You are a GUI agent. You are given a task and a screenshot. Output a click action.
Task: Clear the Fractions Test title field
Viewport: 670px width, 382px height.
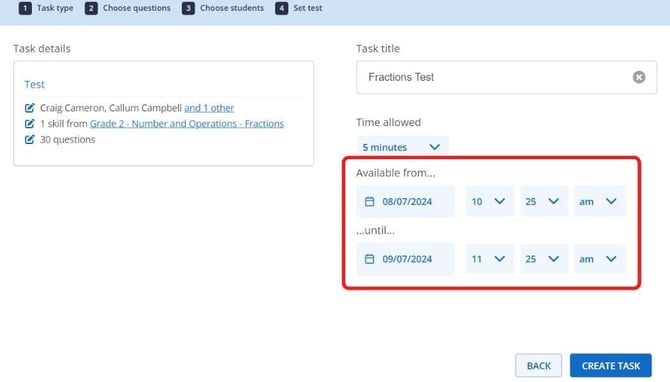[x=639, y=77]
